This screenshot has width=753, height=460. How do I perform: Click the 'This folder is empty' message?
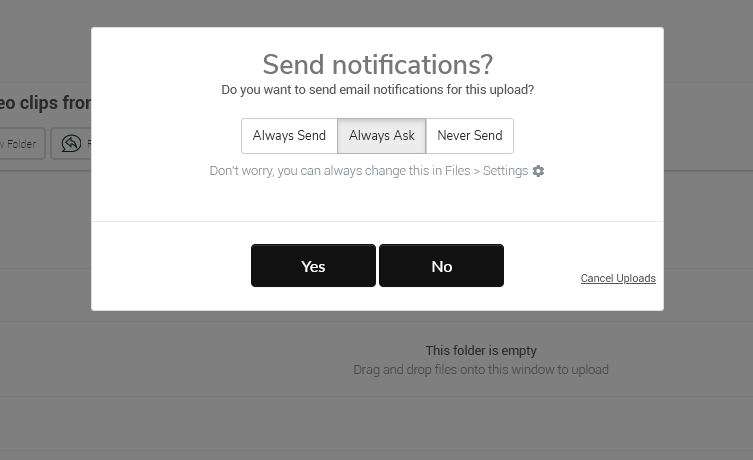point(481,351)
